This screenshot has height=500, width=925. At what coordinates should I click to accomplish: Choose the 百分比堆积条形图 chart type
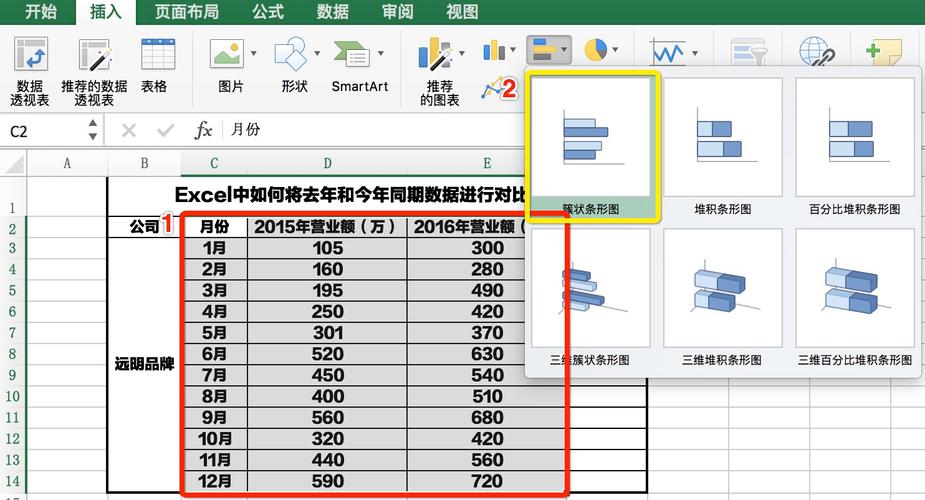(x=855, y=146)
